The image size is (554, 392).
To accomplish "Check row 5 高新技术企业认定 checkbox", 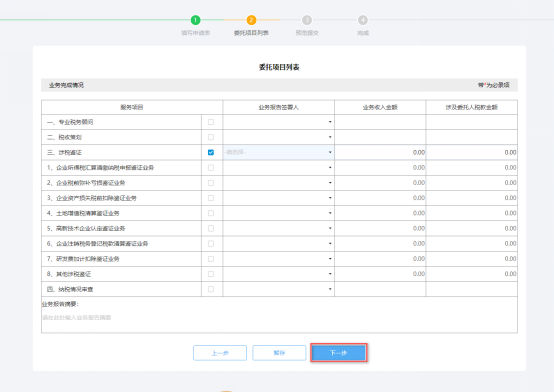I will tap(211, 228).
